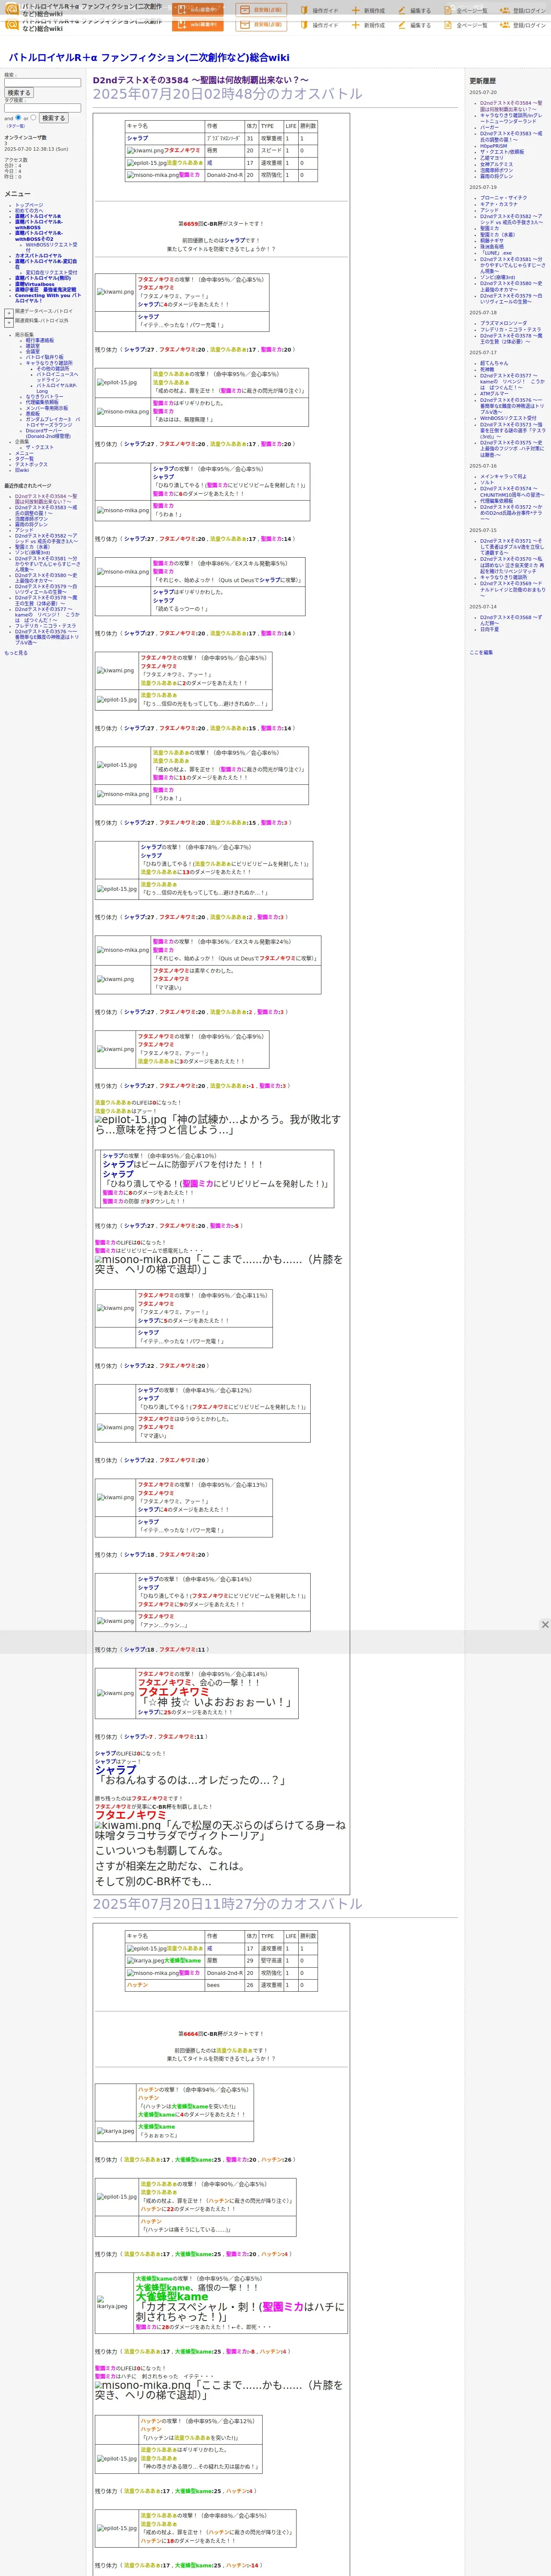Close the grey overlay banner with X
Image resolution: width=551 pixels, height=2576 pixels.
pos(545,1625)
